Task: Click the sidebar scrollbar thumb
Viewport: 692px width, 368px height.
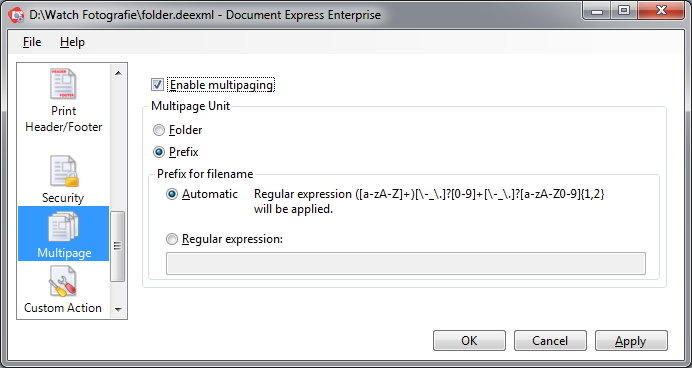Action: coord(118,246)
